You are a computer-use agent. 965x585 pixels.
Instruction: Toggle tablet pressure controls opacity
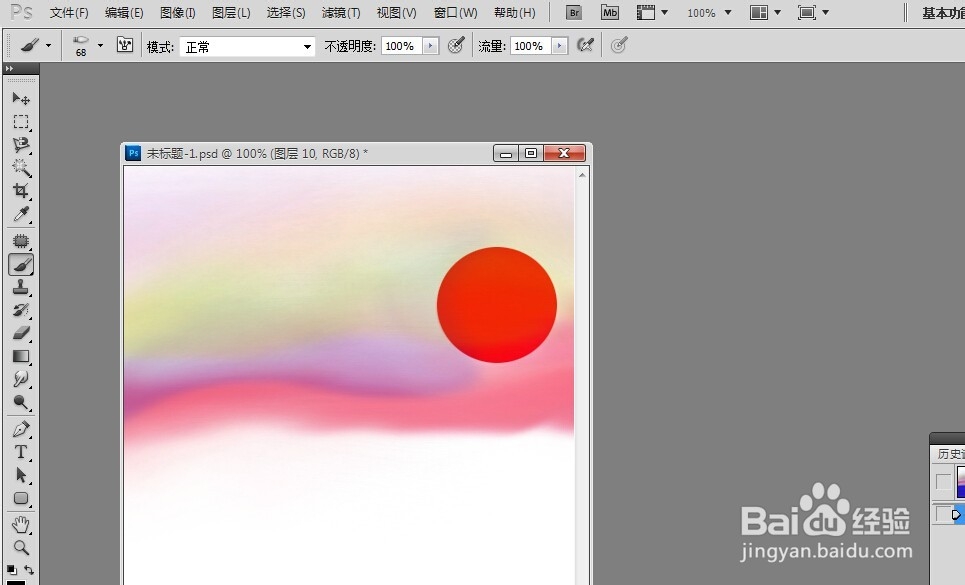tap(456, 45)
